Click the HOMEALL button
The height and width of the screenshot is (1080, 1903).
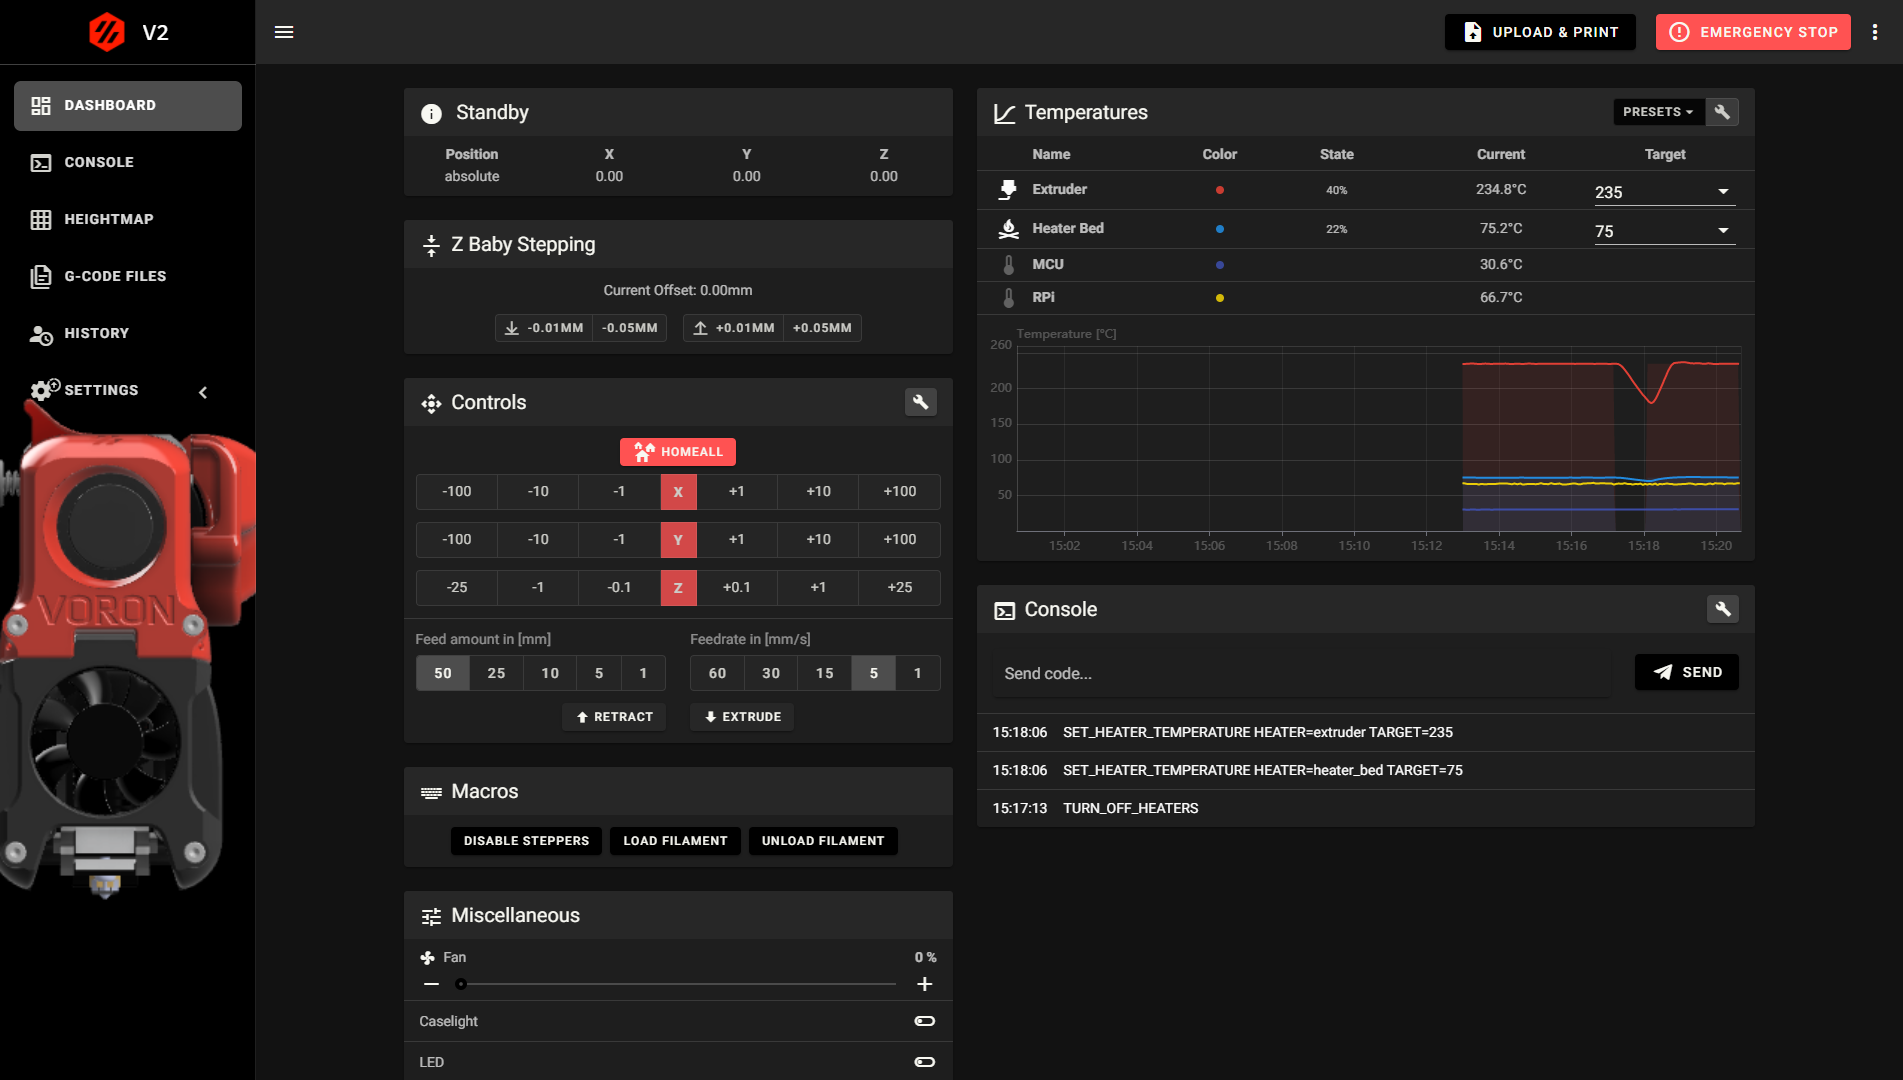[678, 452]
